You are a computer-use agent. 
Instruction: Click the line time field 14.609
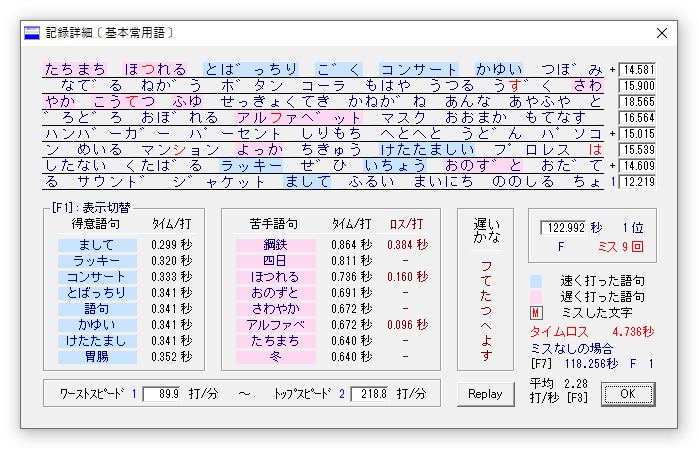pyautogui.click(x=637, y=166)
